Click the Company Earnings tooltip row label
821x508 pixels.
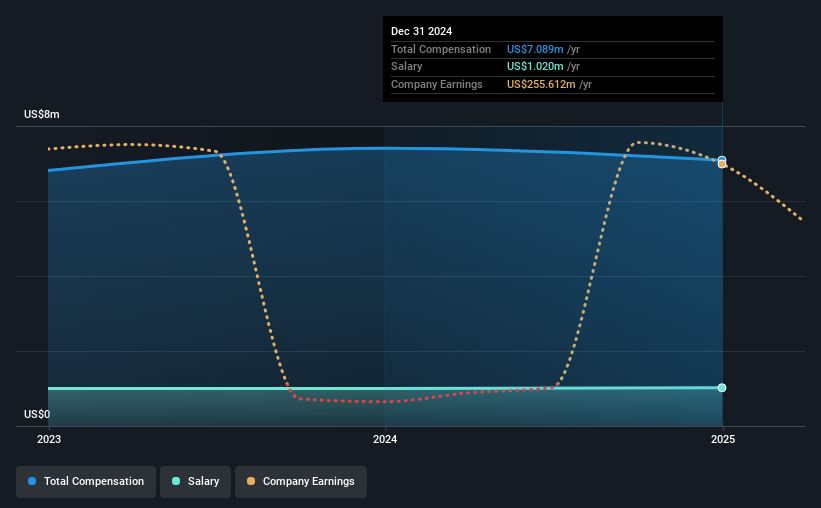(437, 84)
